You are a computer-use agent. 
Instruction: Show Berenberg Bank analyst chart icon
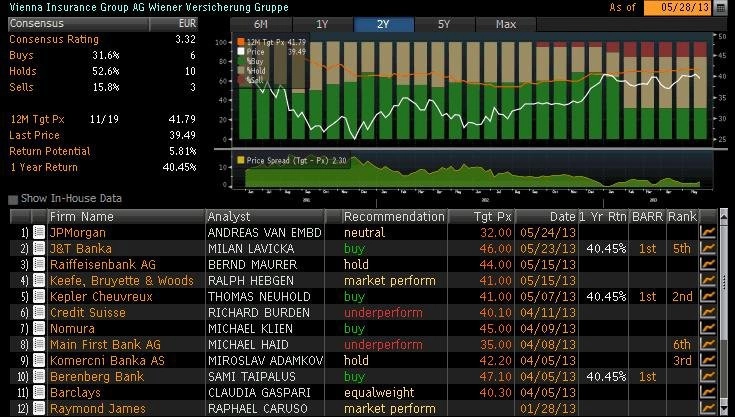[708, 376]
